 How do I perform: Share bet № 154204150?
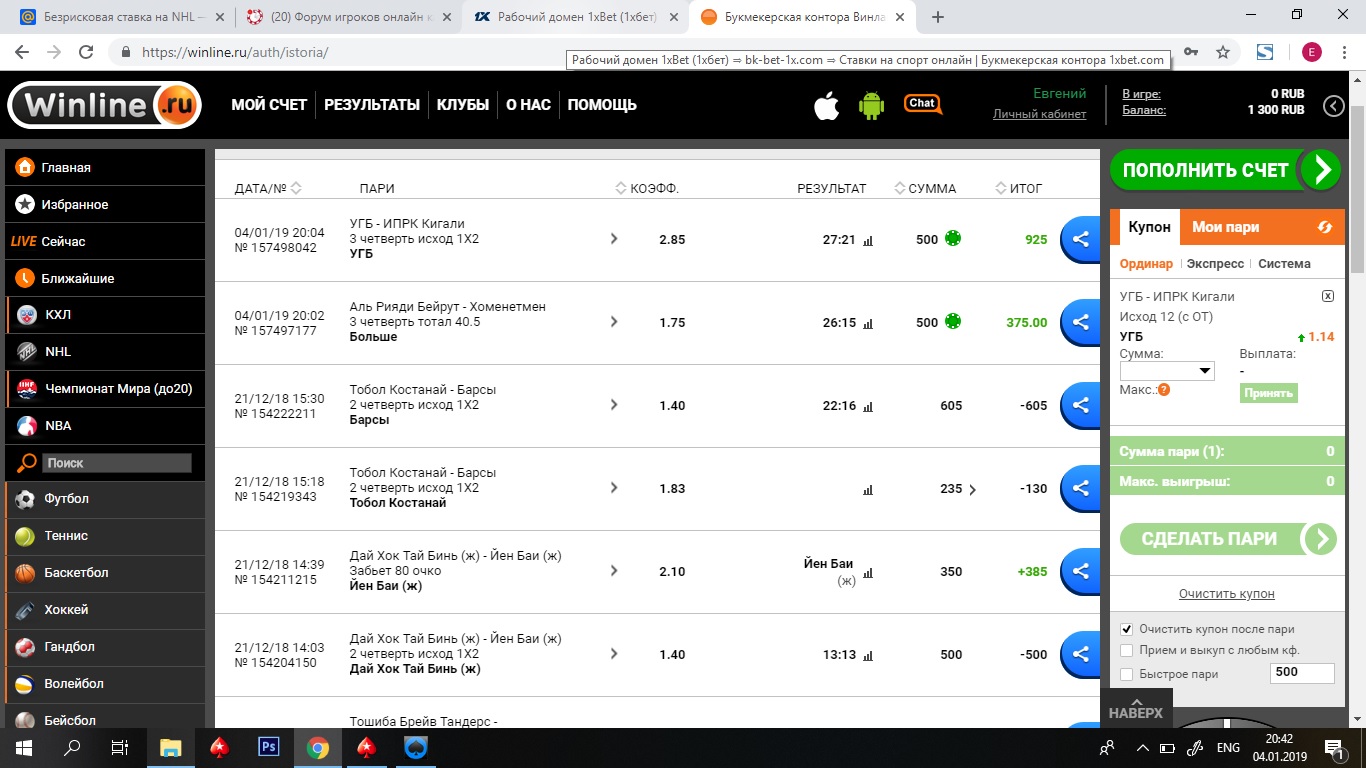1080,655
